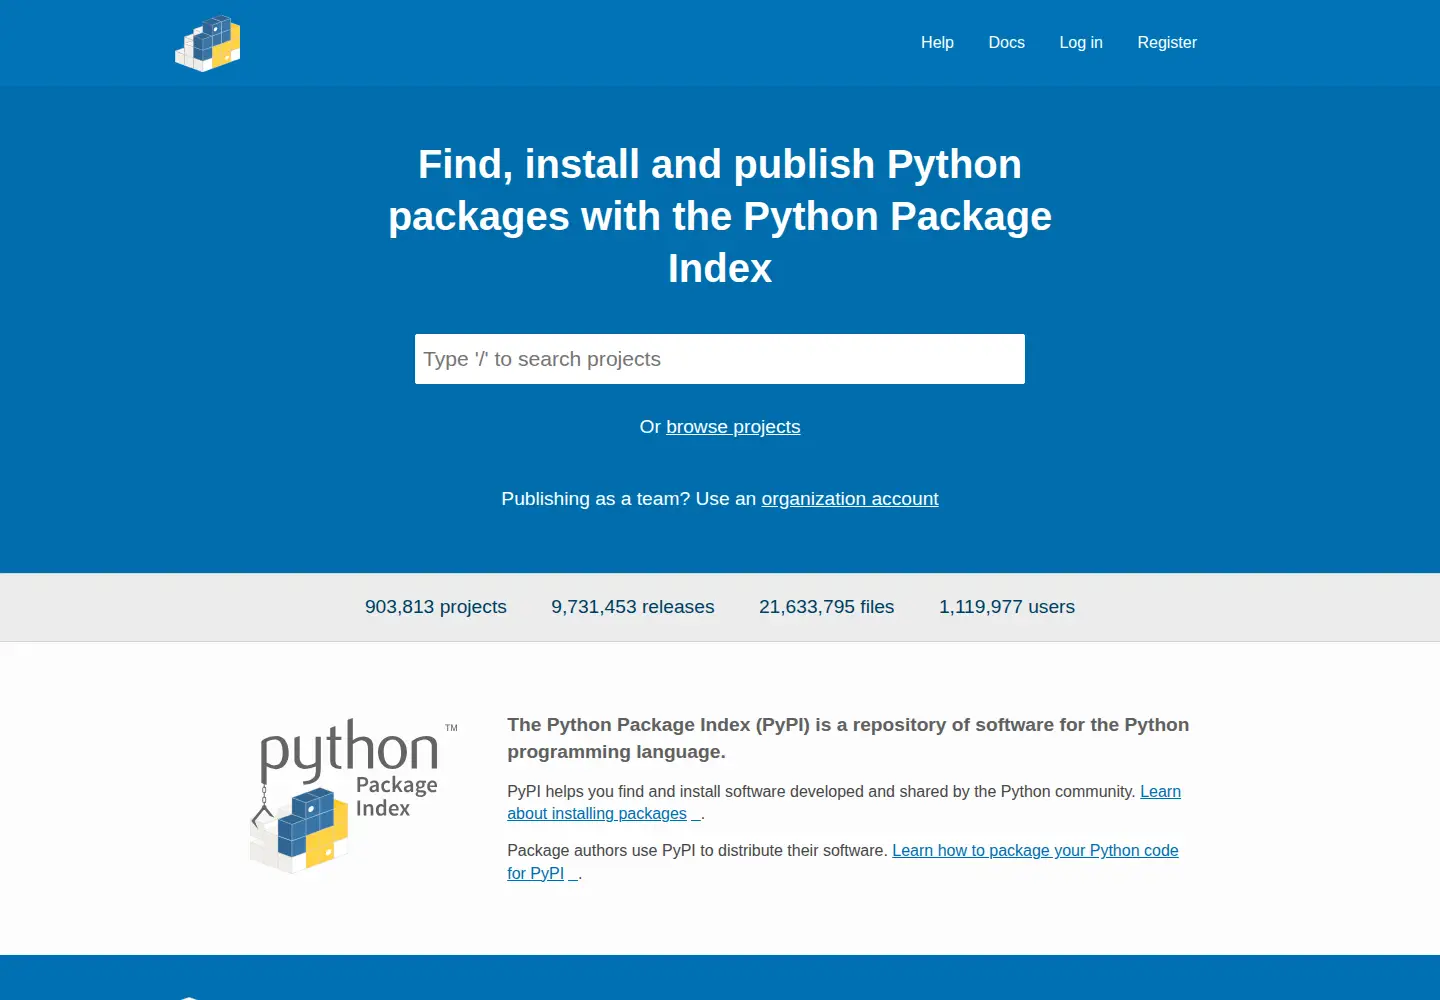This screenshot has height=1000, width=1440.
Task: Select the 903,813 projects statistic
Action: coord(436,607)
